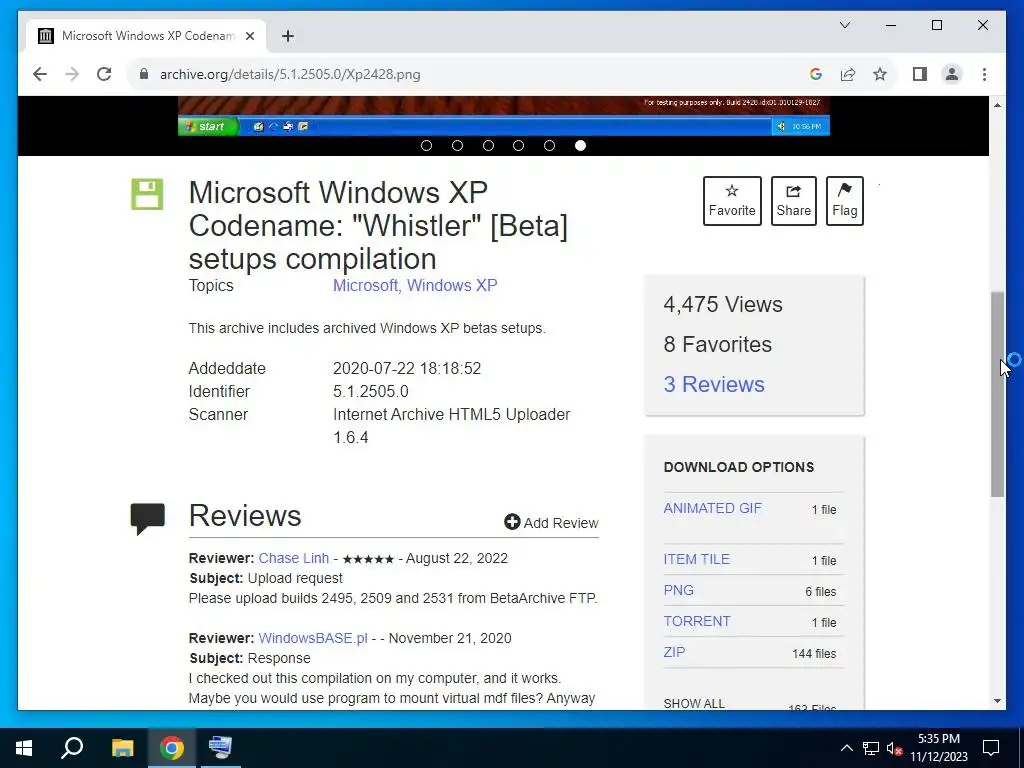Share this page via toolbar icon
This screenshot has width=1024, height=768.
pos(848,74)
